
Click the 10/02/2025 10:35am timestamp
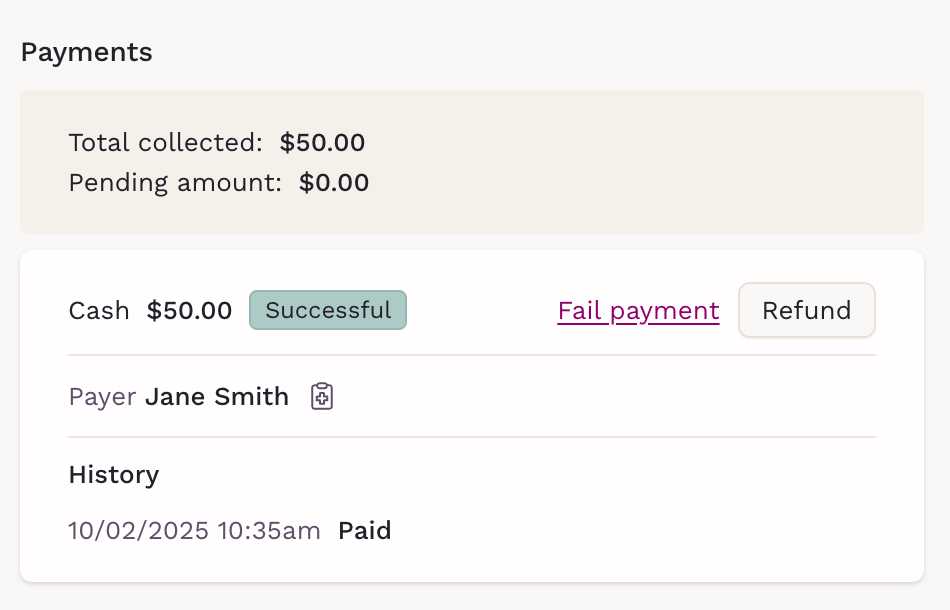[194, 530]
